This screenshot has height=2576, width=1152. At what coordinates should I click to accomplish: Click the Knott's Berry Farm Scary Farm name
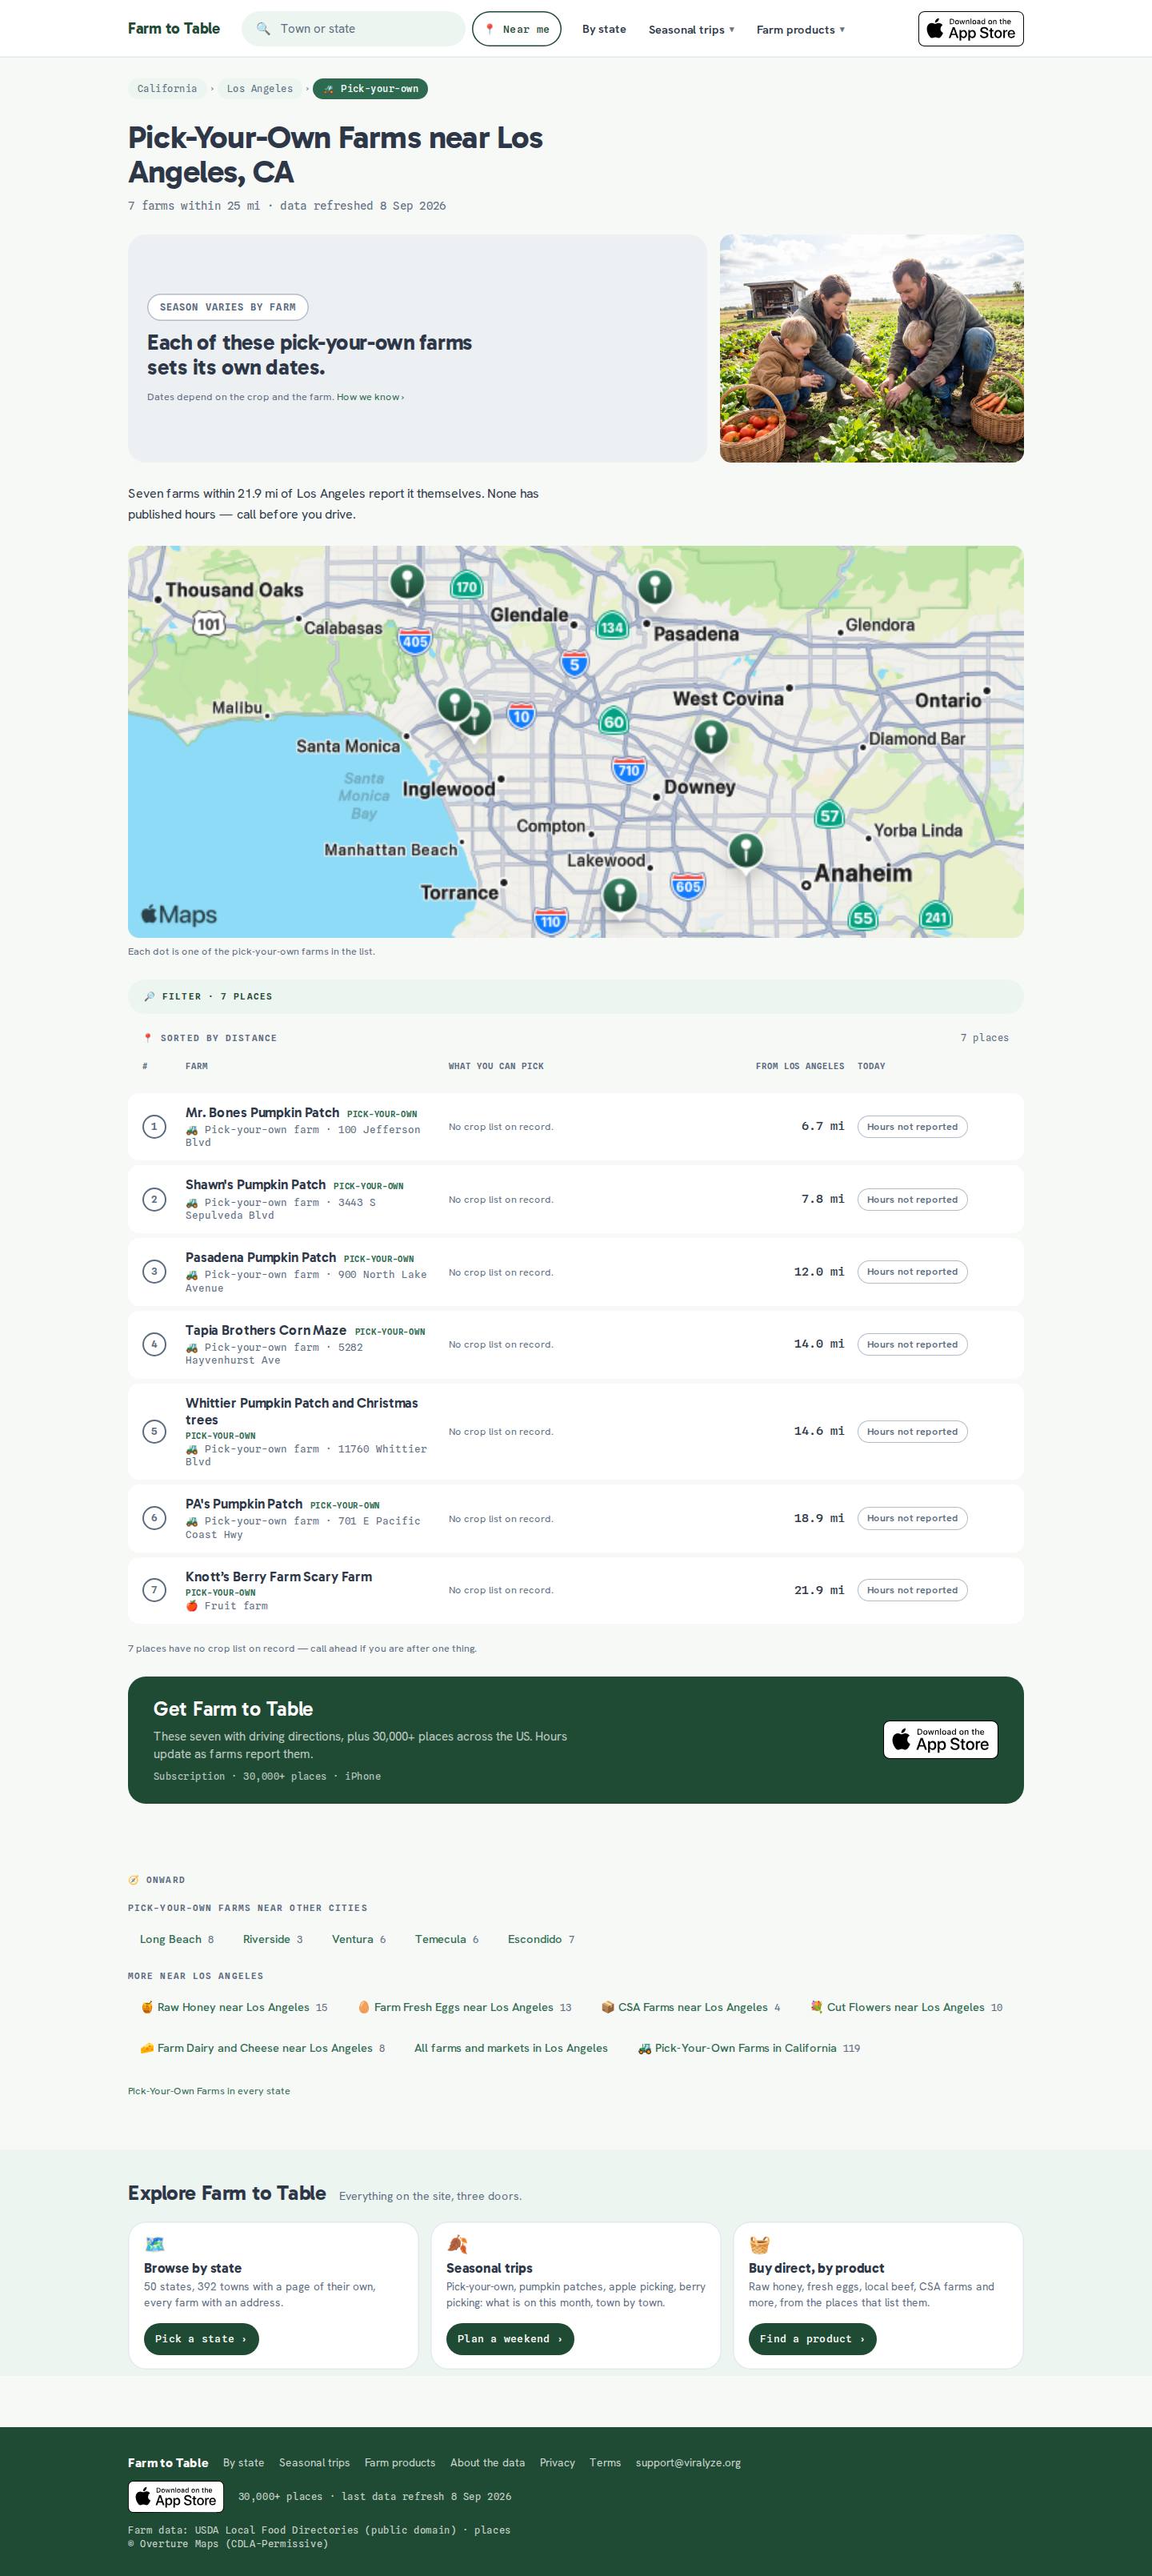(279, 1577)
